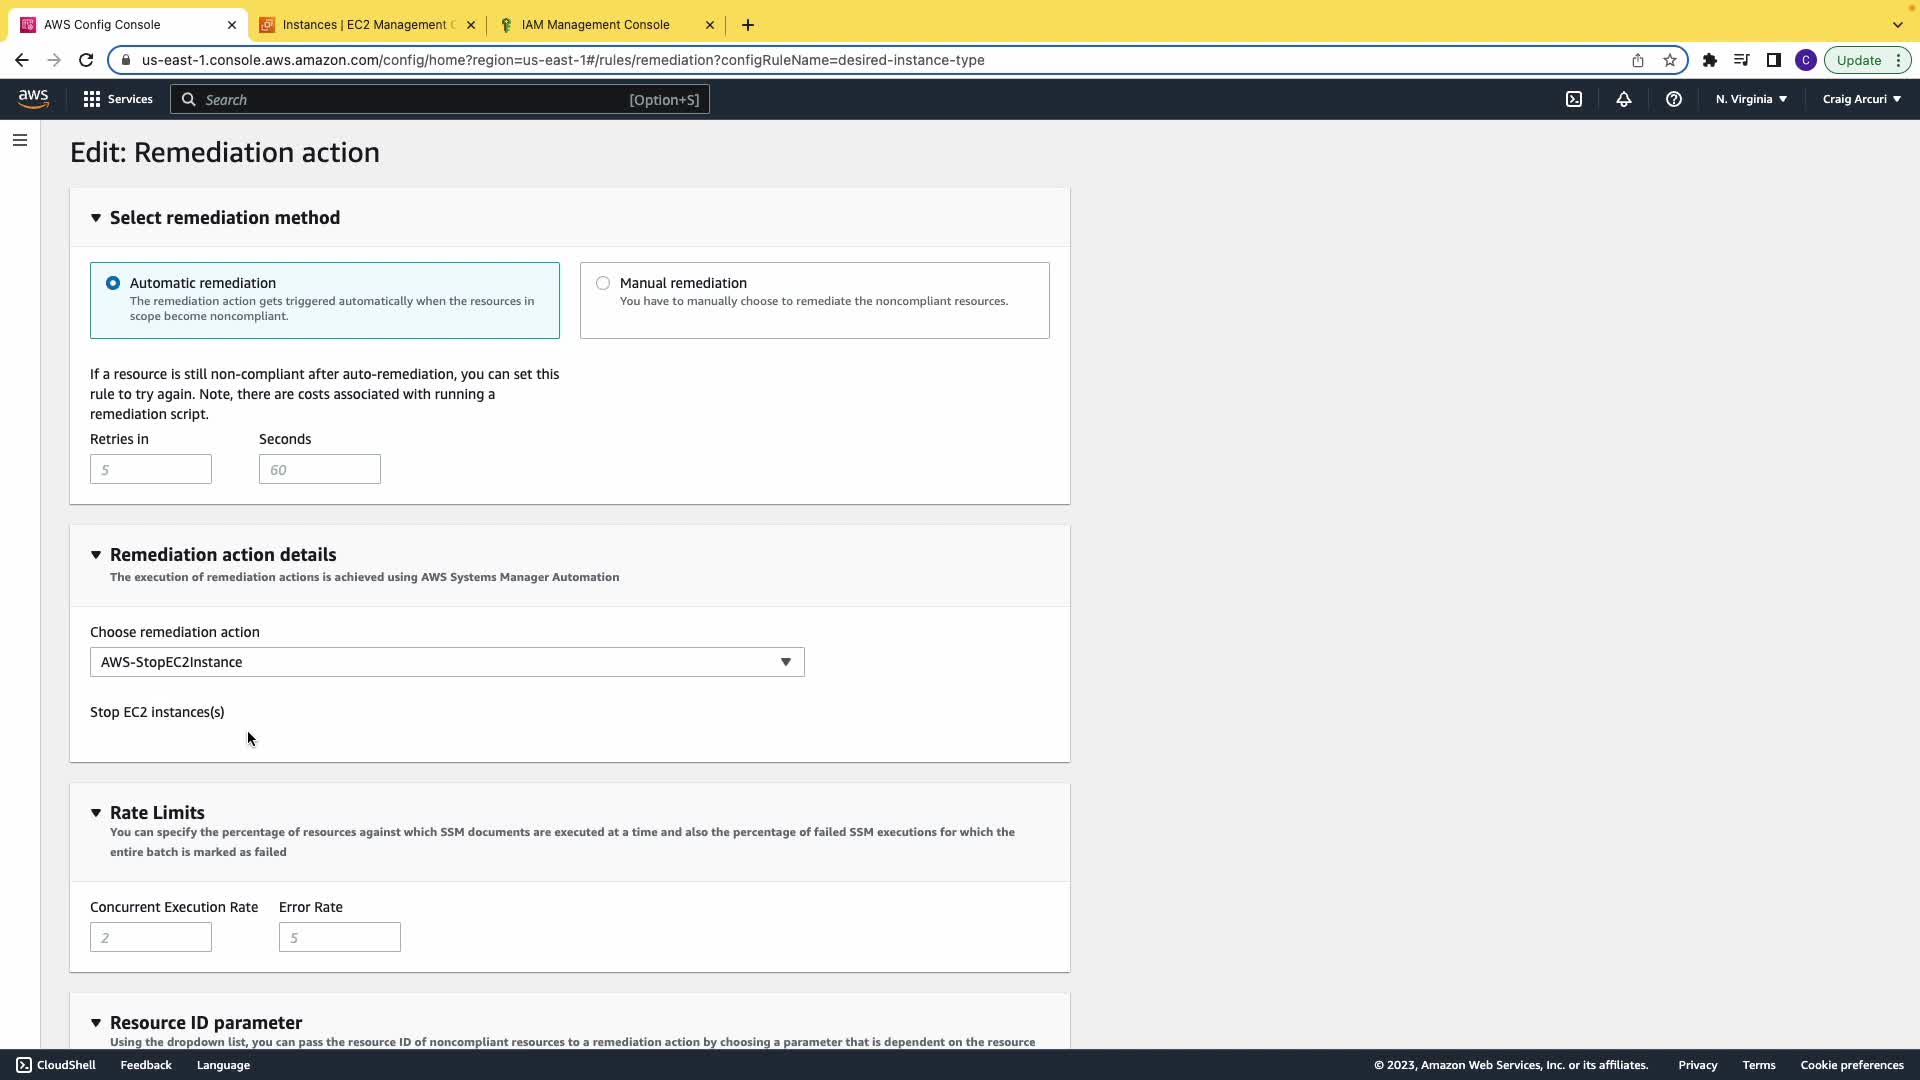Bookmark the page with the star icon

click(1670, 60)
